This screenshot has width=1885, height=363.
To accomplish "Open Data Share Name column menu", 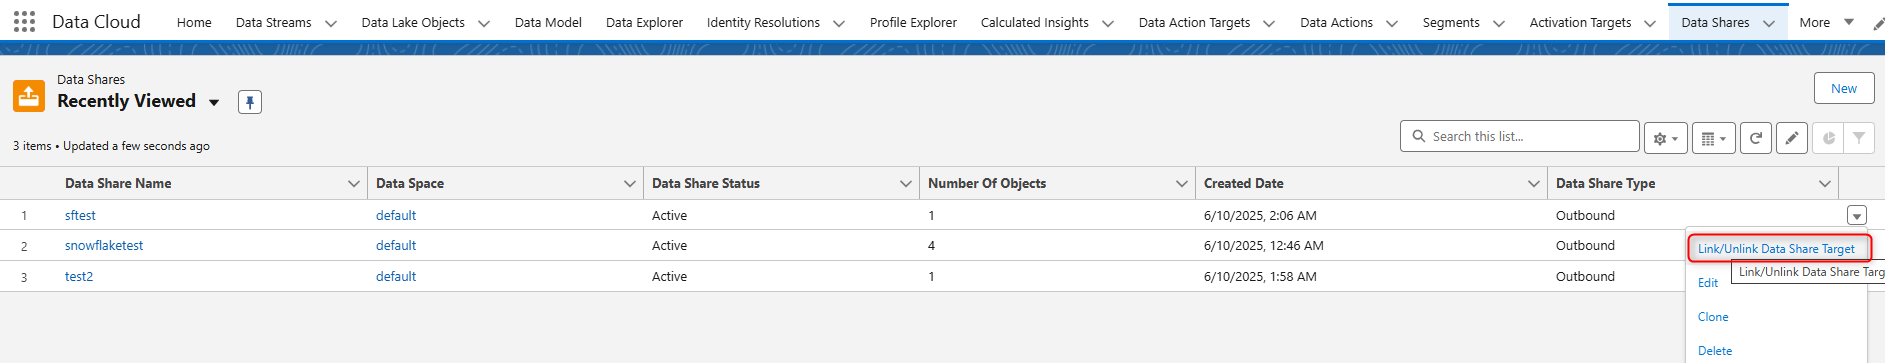I will [353, 183].
